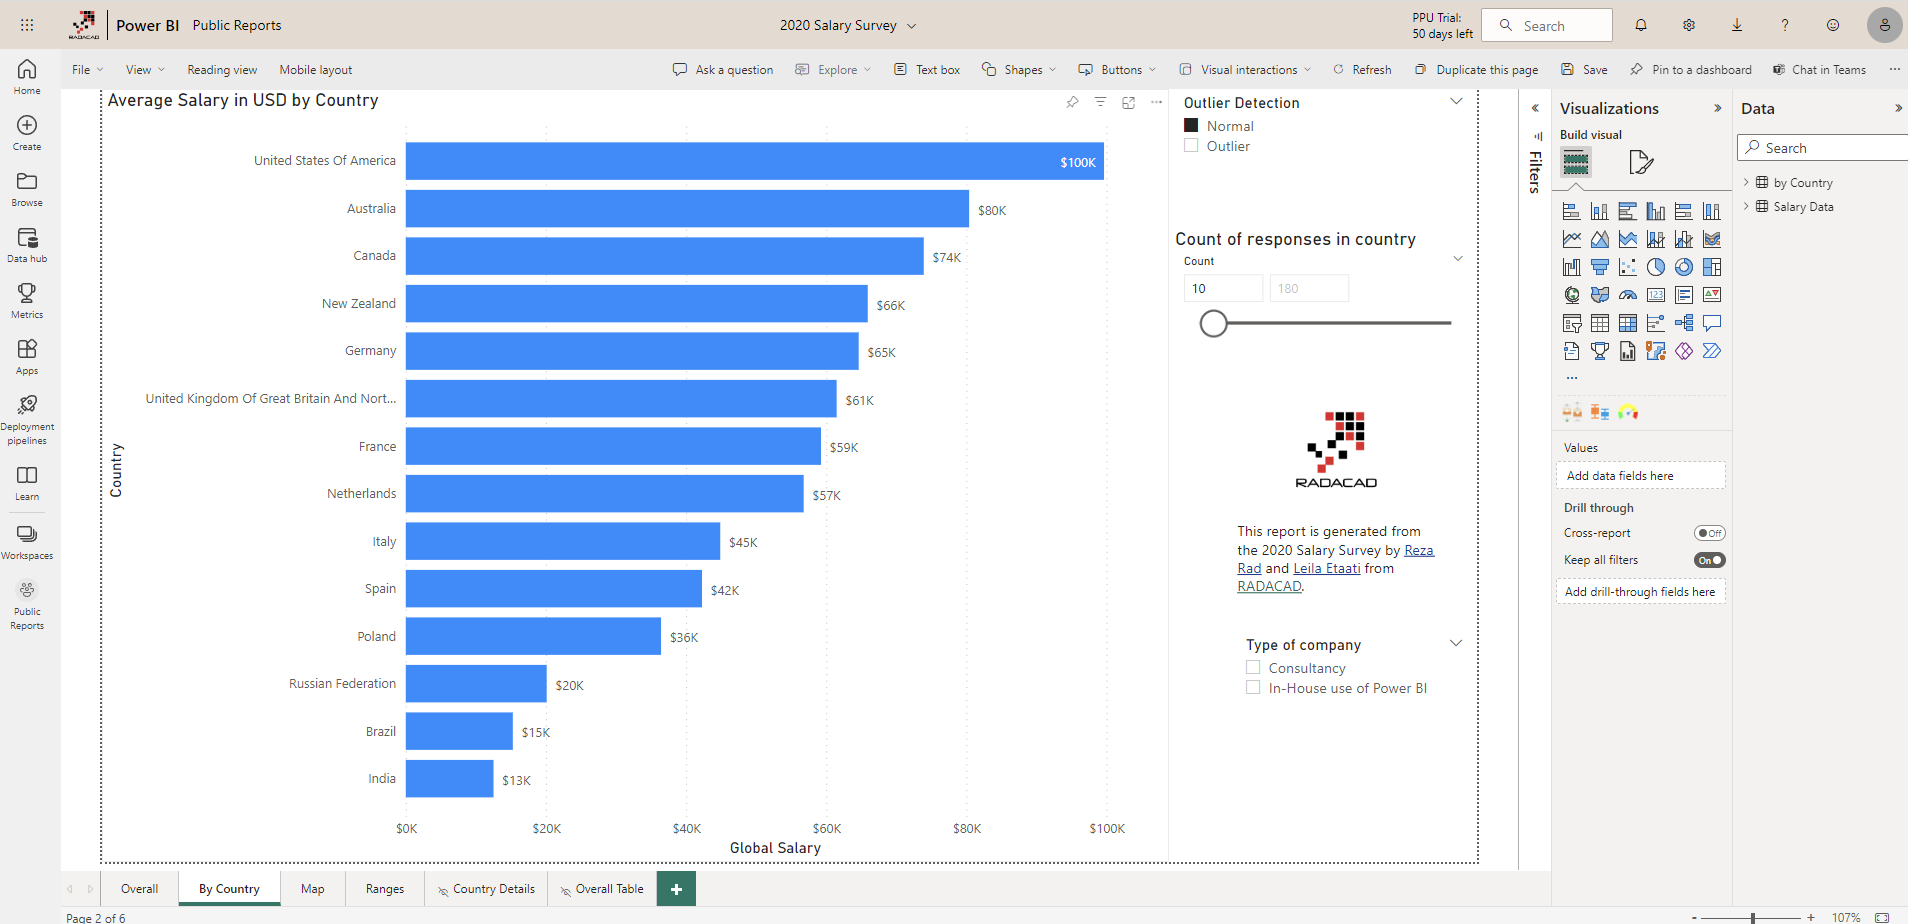Pin the Average Salary chart visual

1072,102
